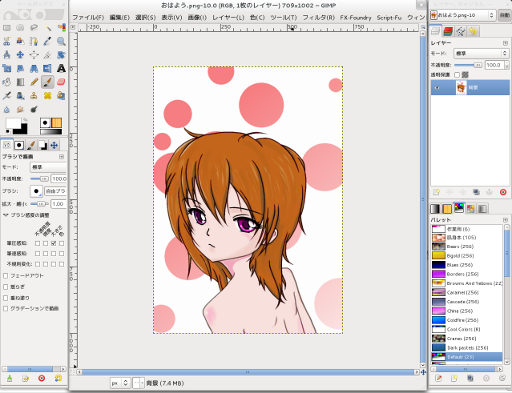Open the ファイル(F) menu
The width and height of the screenshot is (512, 393).
[x=88, y=17]
